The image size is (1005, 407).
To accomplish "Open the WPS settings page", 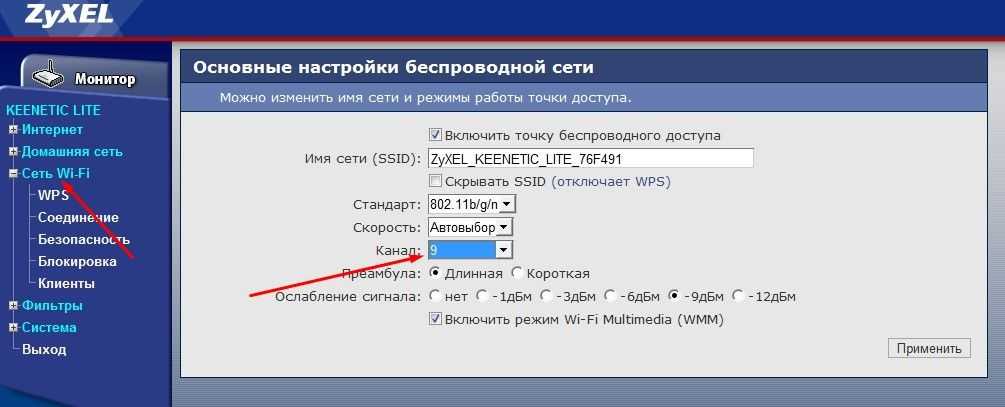I will point(52,195).
